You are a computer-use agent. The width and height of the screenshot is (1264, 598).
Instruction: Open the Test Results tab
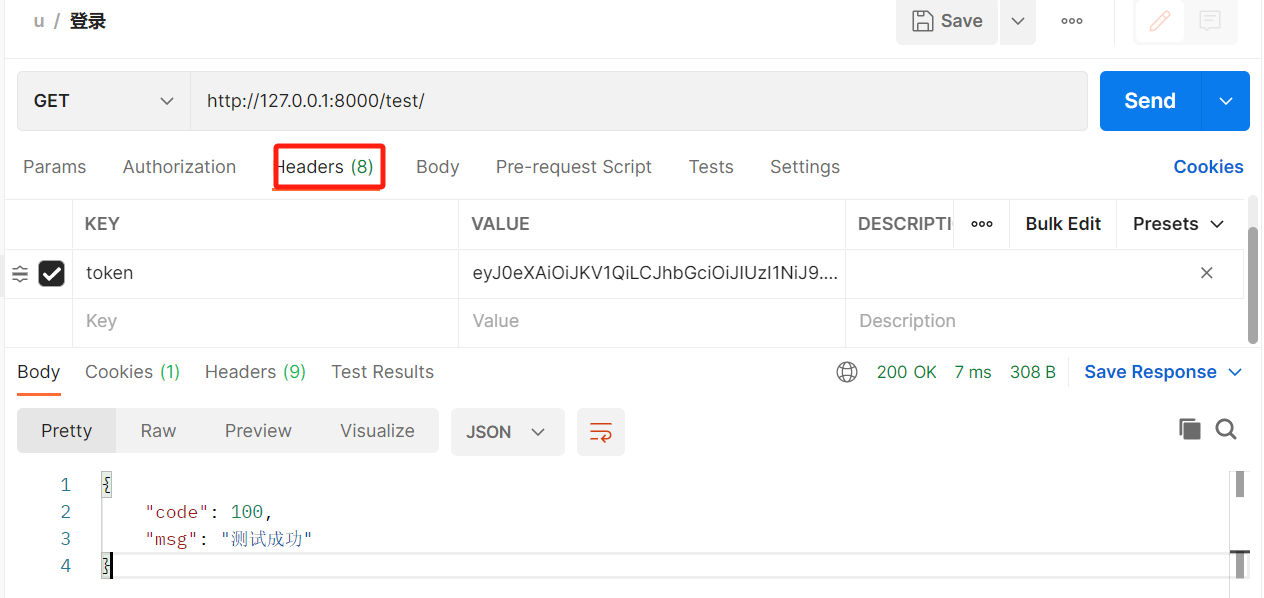point(382,372)
